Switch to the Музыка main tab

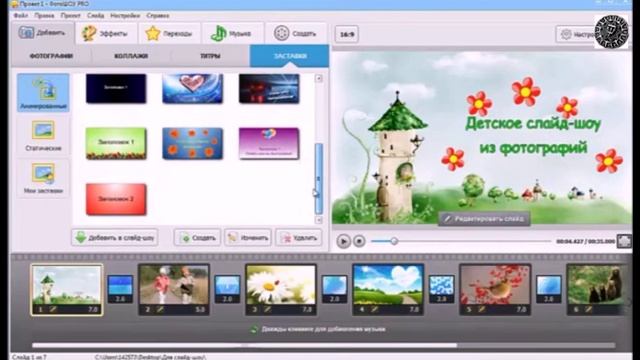[x=232, y=33]
